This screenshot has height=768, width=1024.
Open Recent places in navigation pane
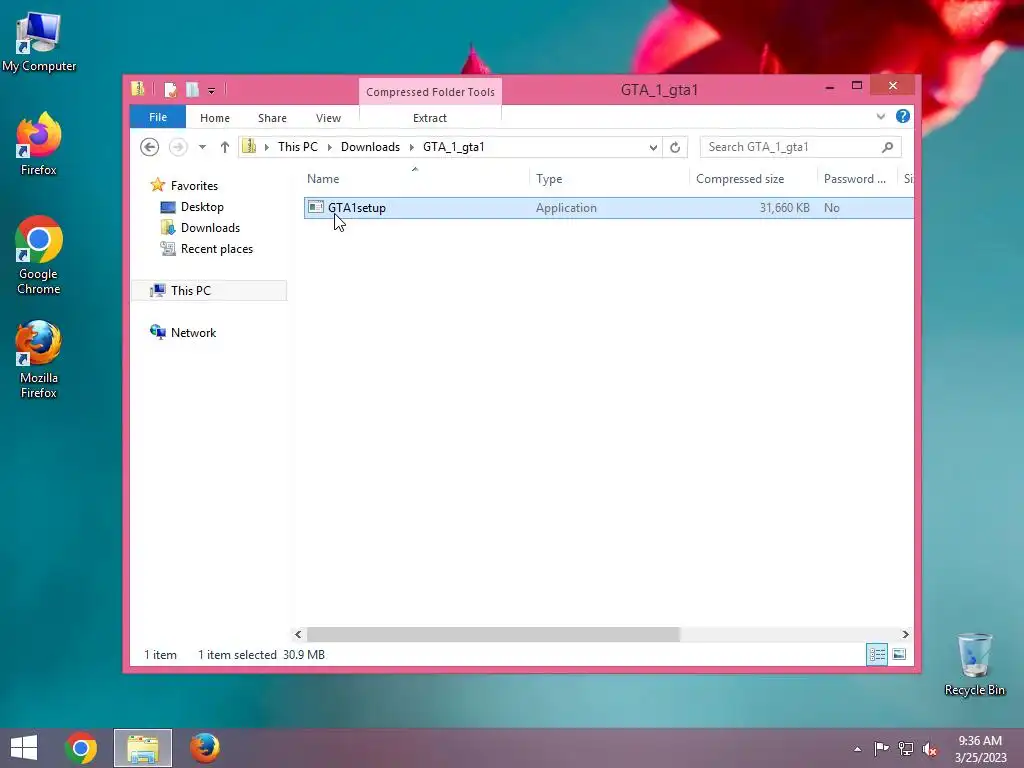(217, 249)
